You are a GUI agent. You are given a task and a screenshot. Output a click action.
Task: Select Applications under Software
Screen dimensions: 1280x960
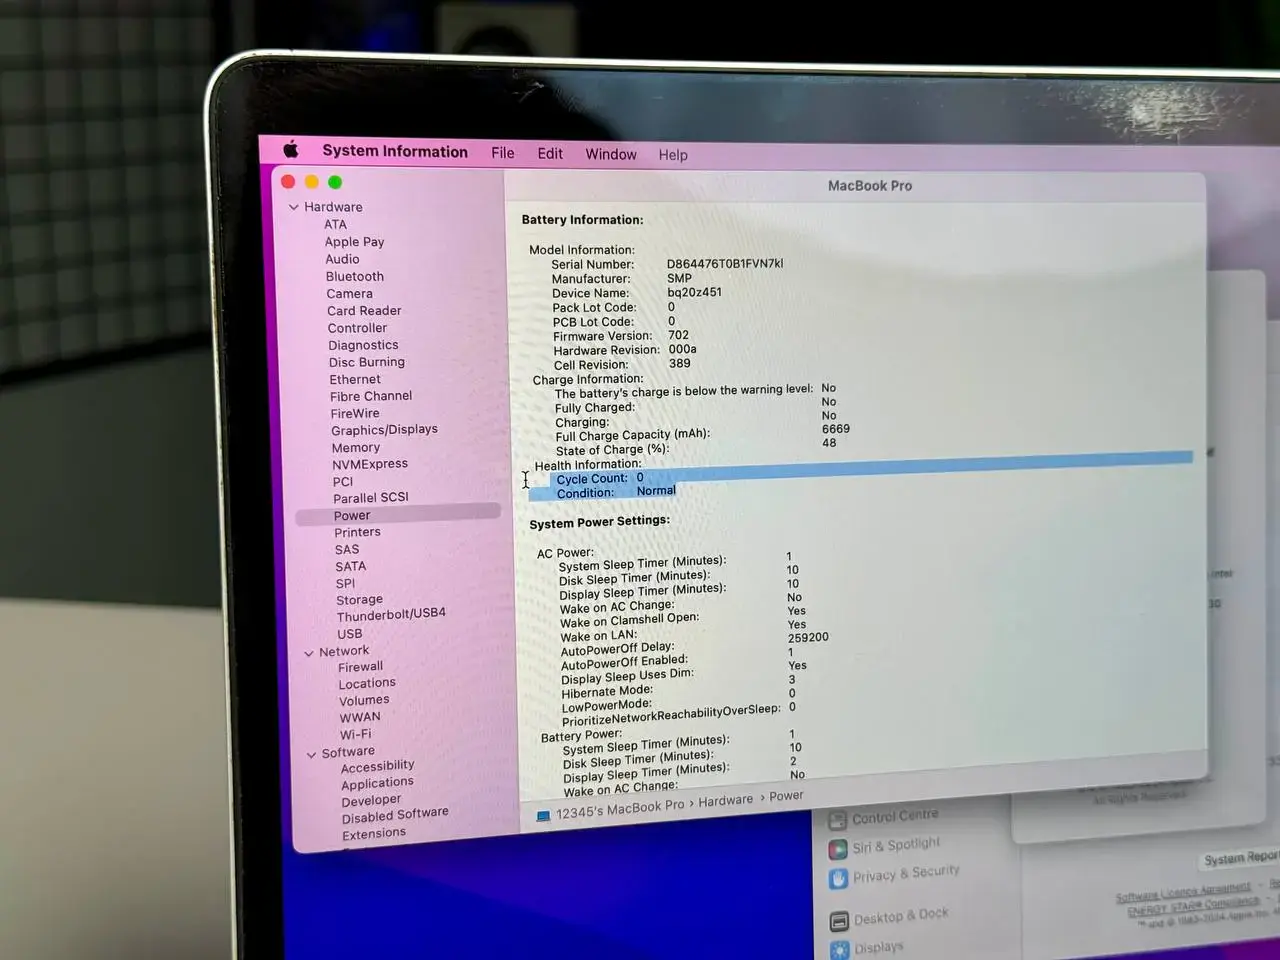(x=377, y=783)
